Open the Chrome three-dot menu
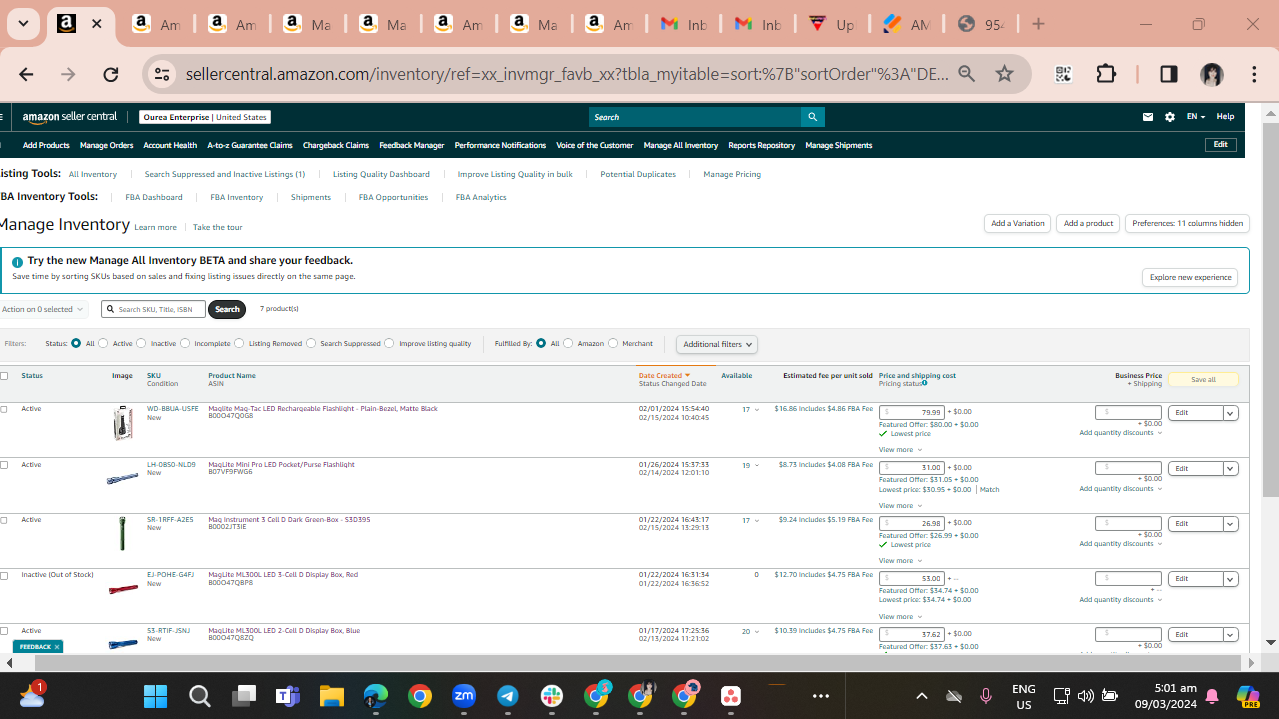Screen dimensions: 1279x719 tap(1254, 74)
